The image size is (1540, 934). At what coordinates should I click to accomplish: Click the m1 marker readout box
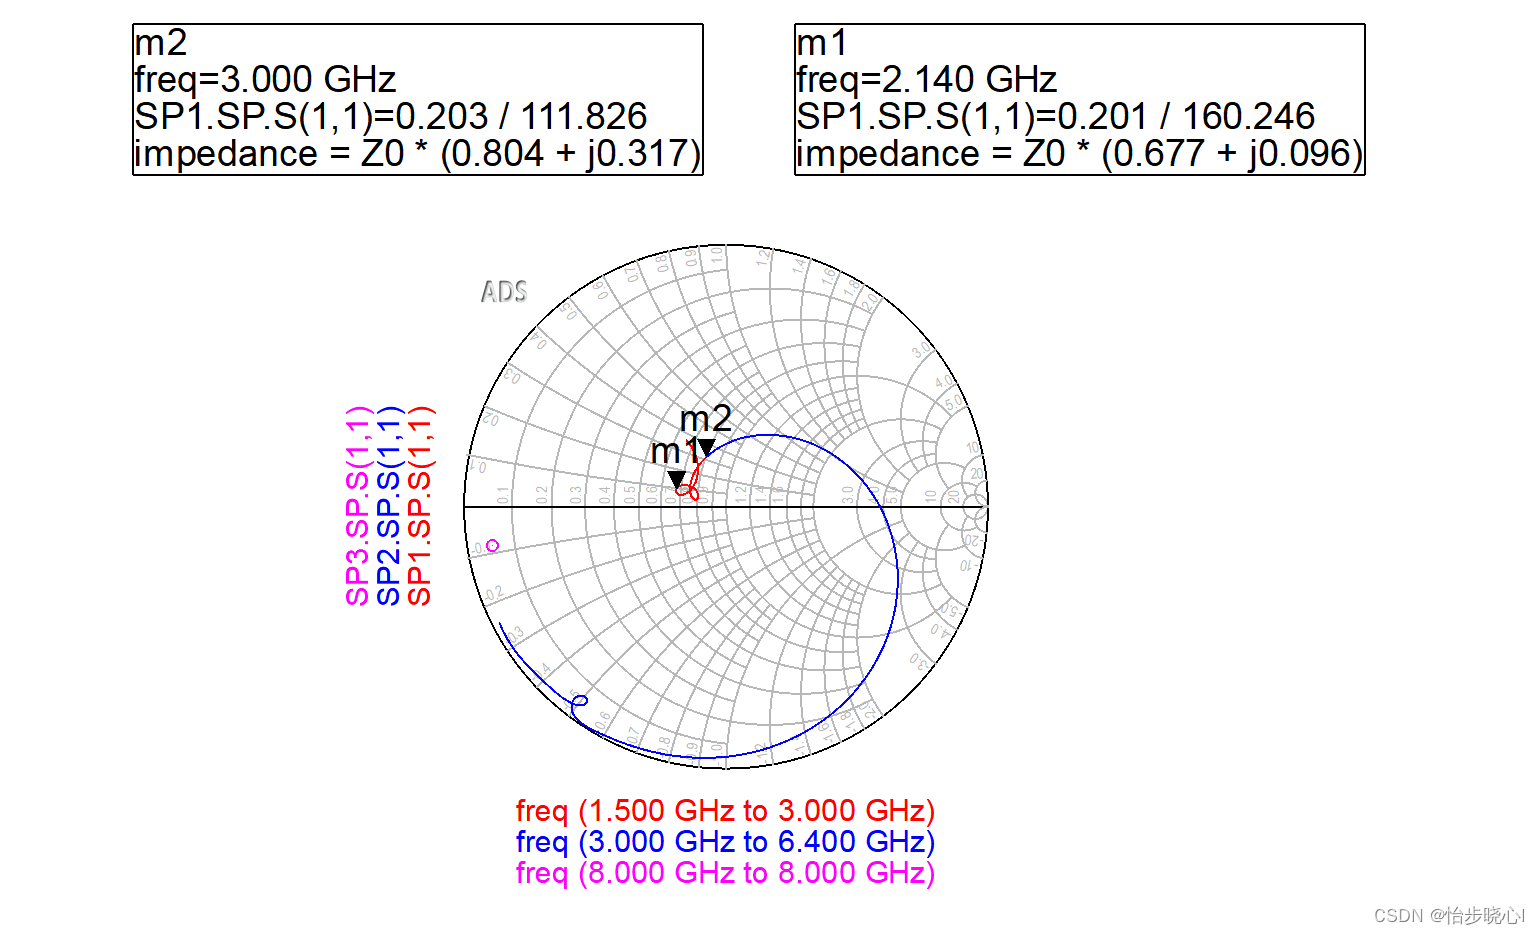(1080, 100)
